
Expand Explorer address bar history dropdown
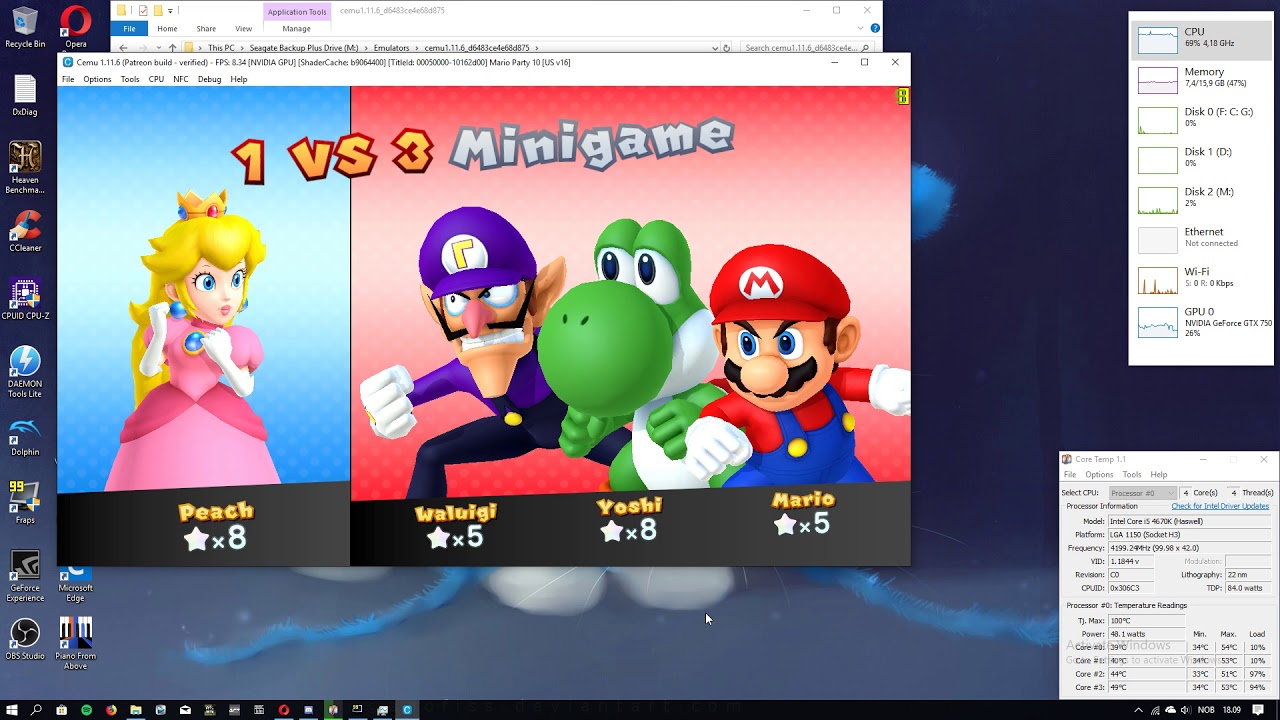click(x=715, y=47)
